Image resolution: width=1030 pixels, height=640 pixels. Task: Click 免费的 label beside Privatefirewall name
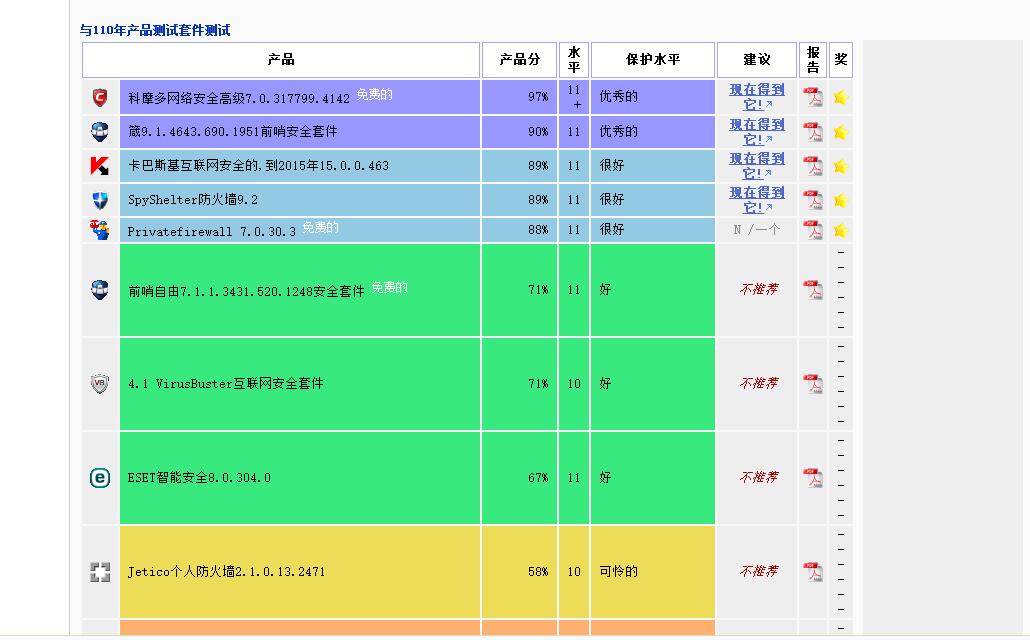[321, 227]
